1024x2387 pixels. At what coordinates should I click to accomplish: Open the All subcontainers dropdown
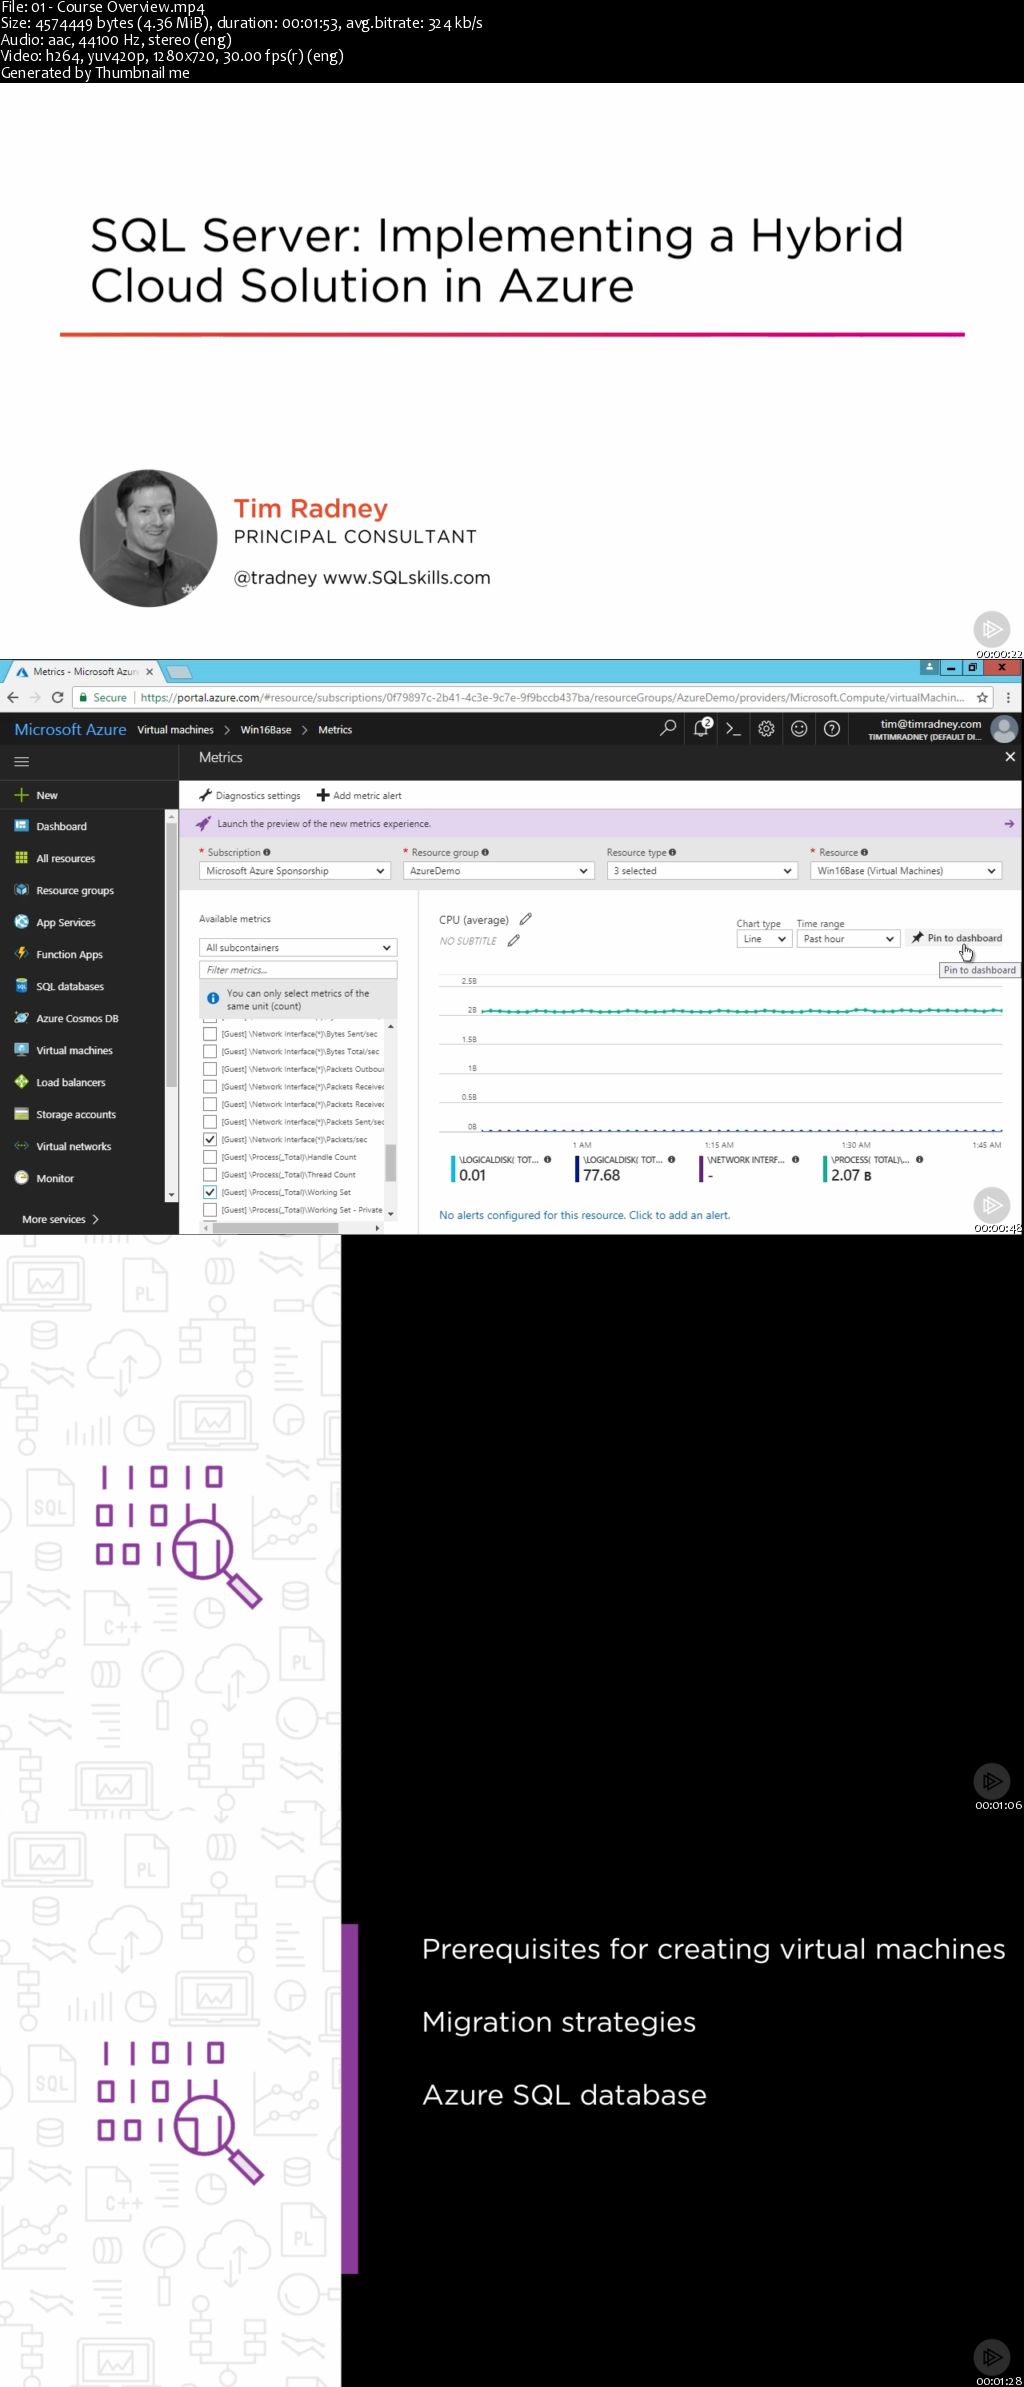(x=297, y=947)
